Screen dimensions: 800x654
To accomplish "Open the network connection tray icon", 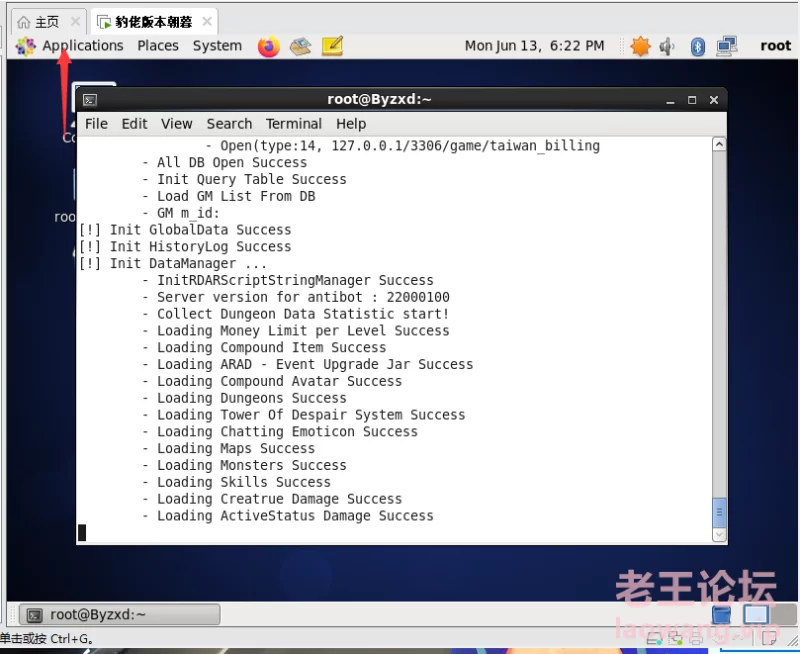I will click(727, 46).
